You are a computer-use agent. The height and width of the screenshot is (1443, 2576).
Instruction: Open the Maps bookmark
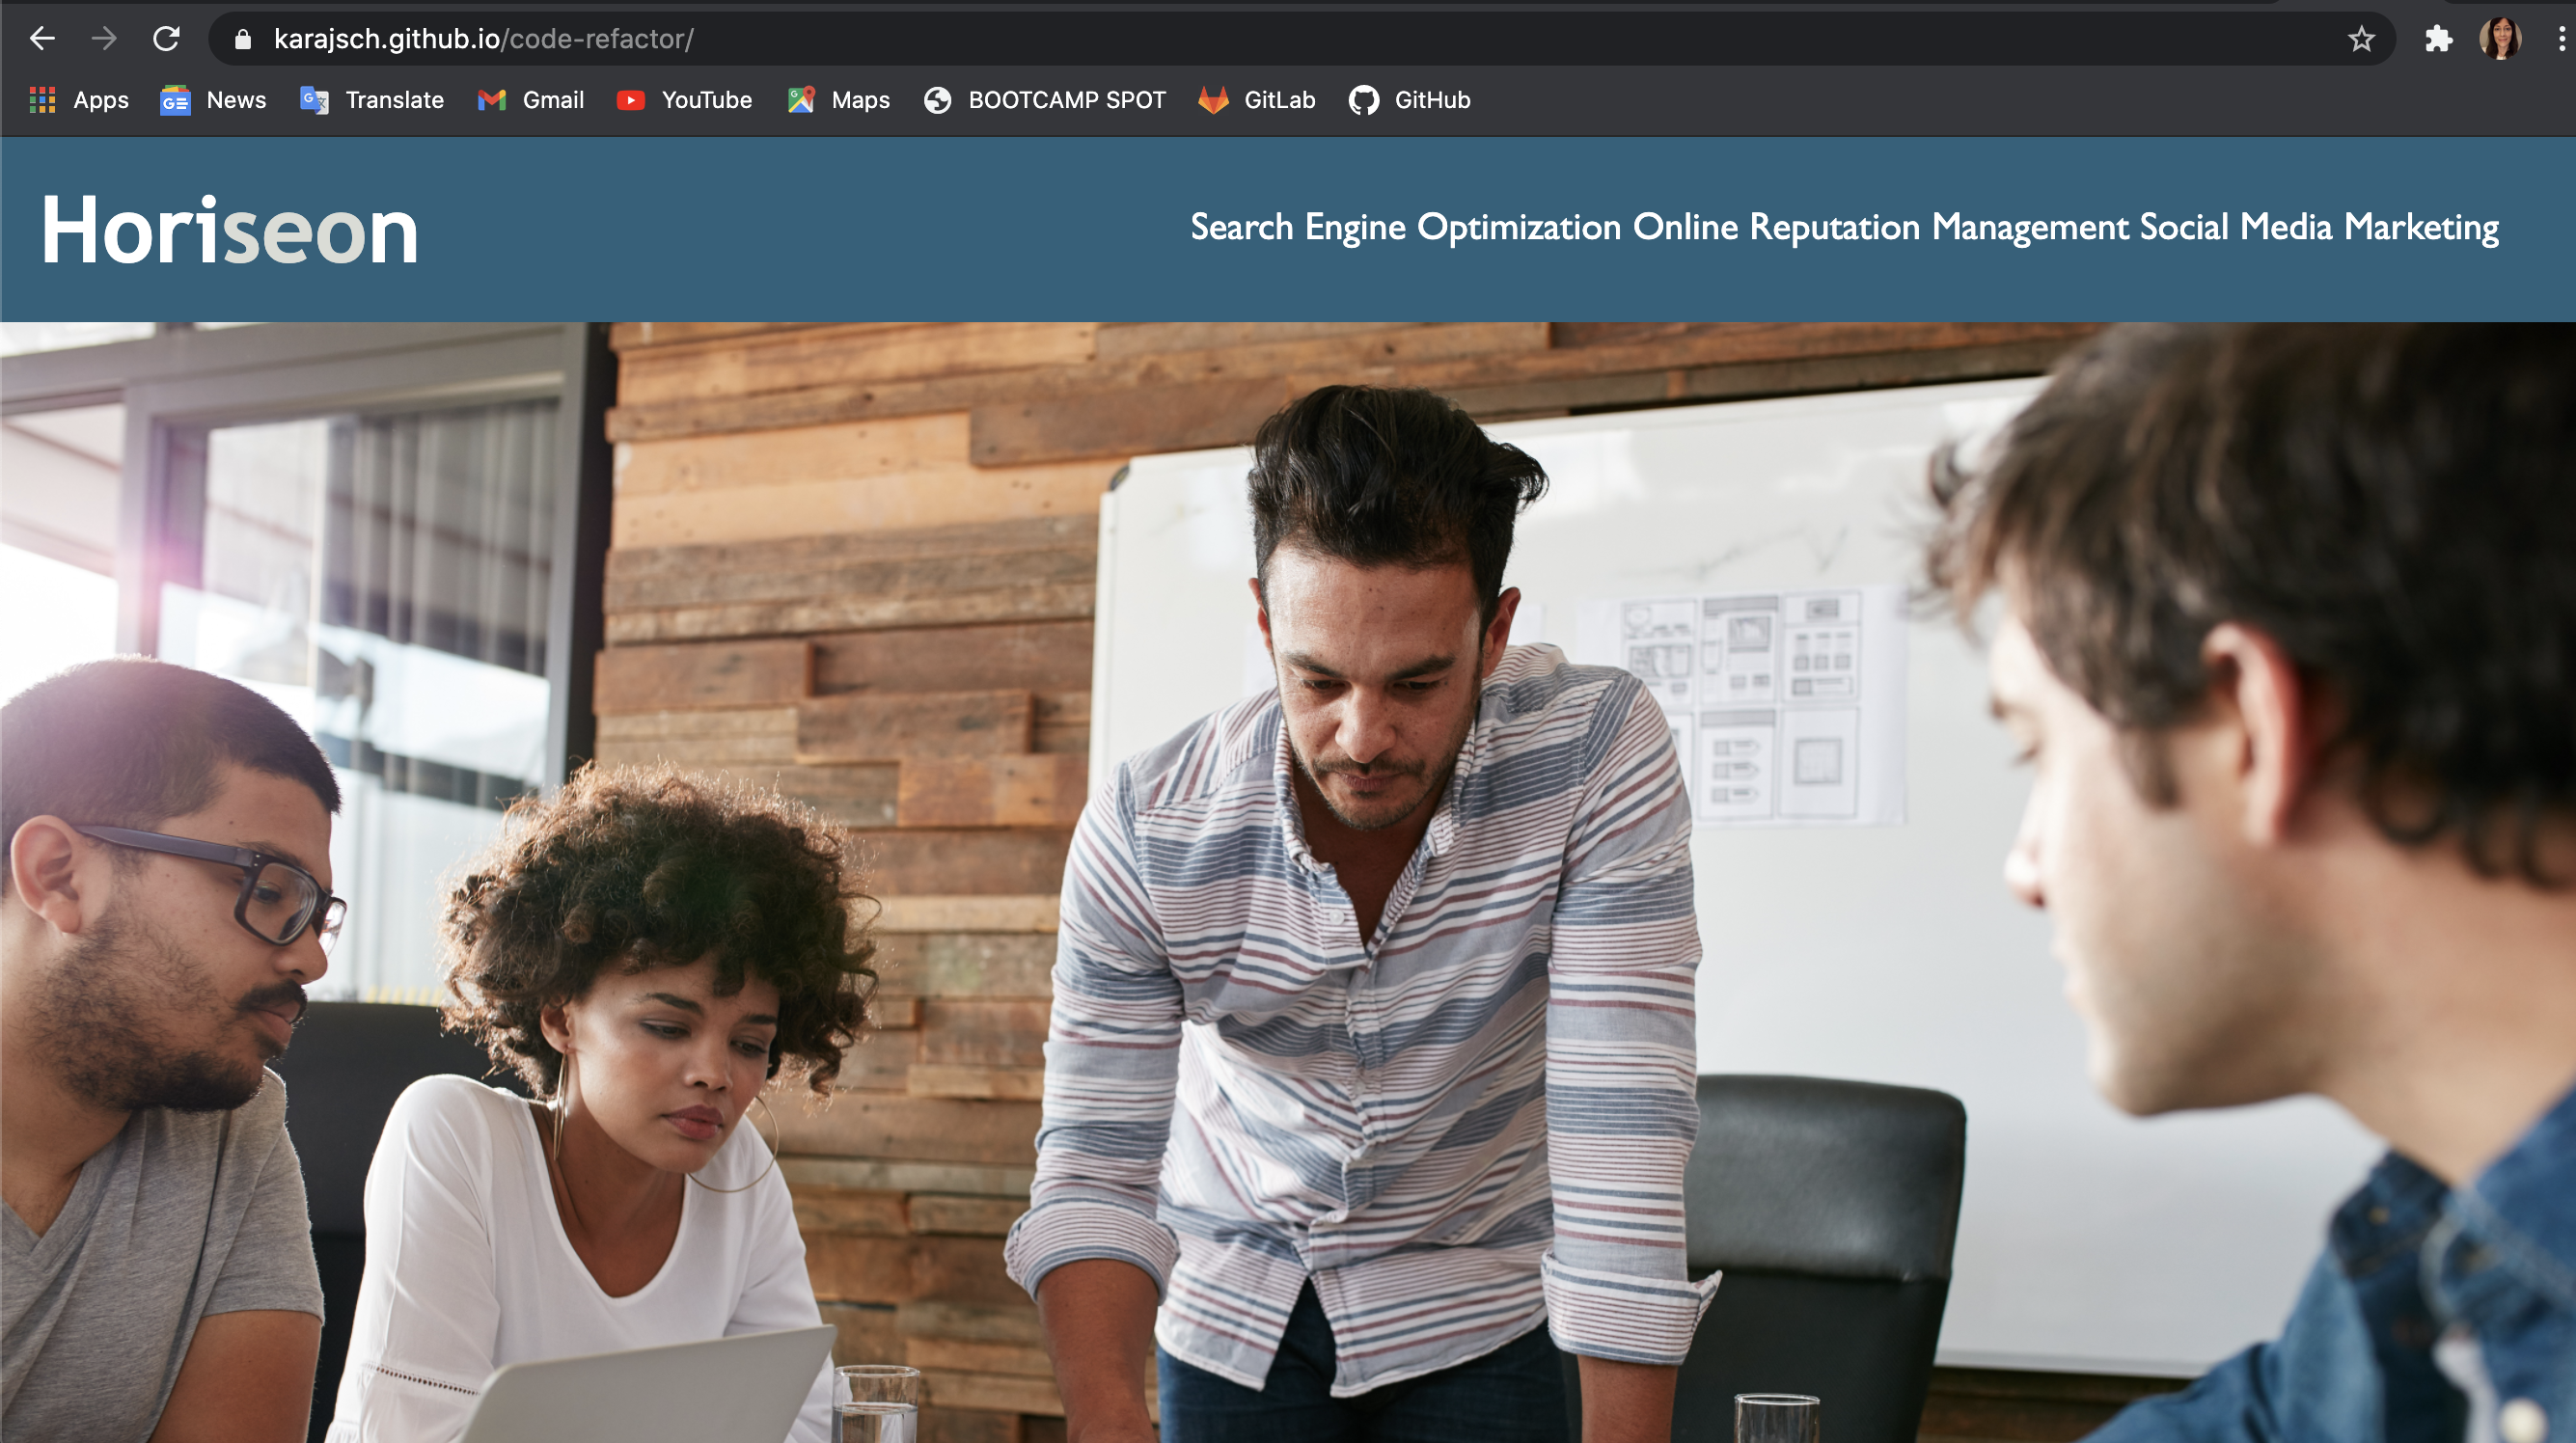click(x=839, y=100)
